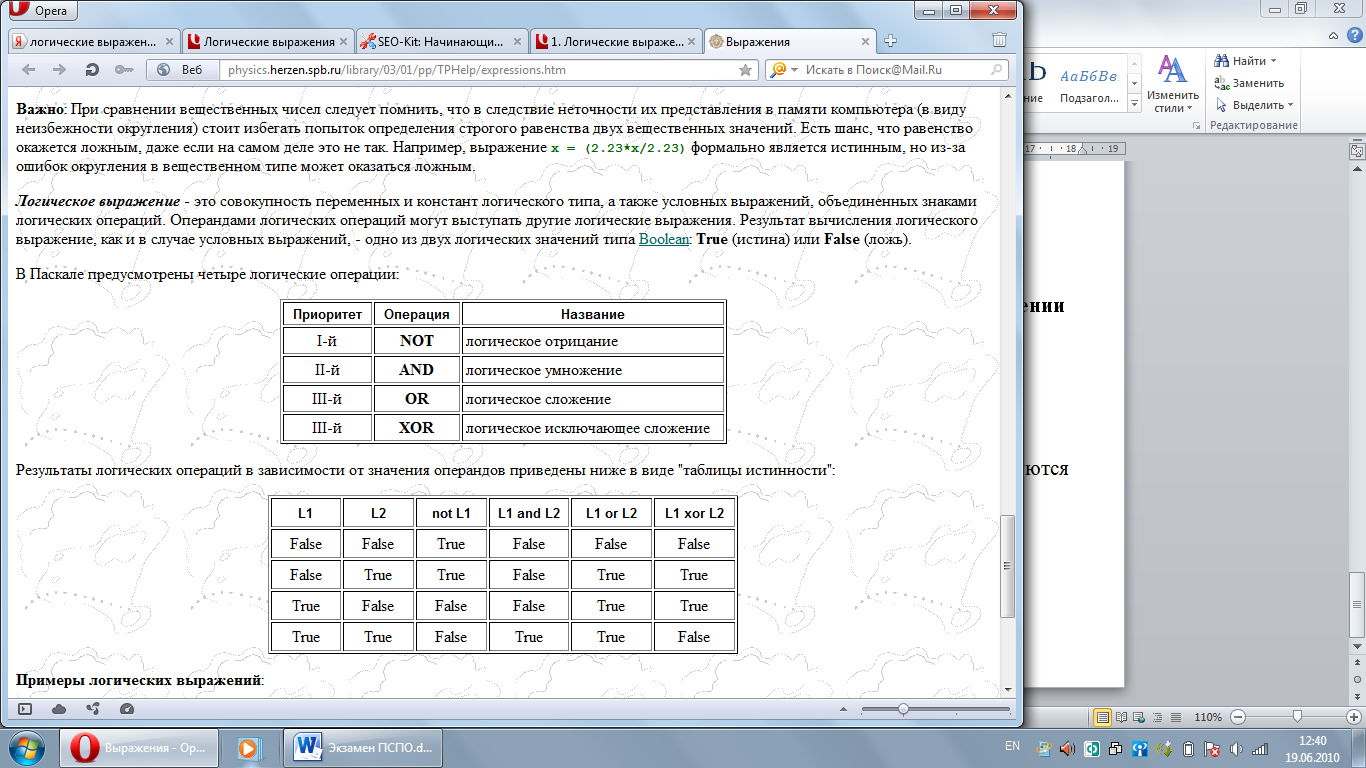
Task: Open a new tab with plus button
Action: 891,42
